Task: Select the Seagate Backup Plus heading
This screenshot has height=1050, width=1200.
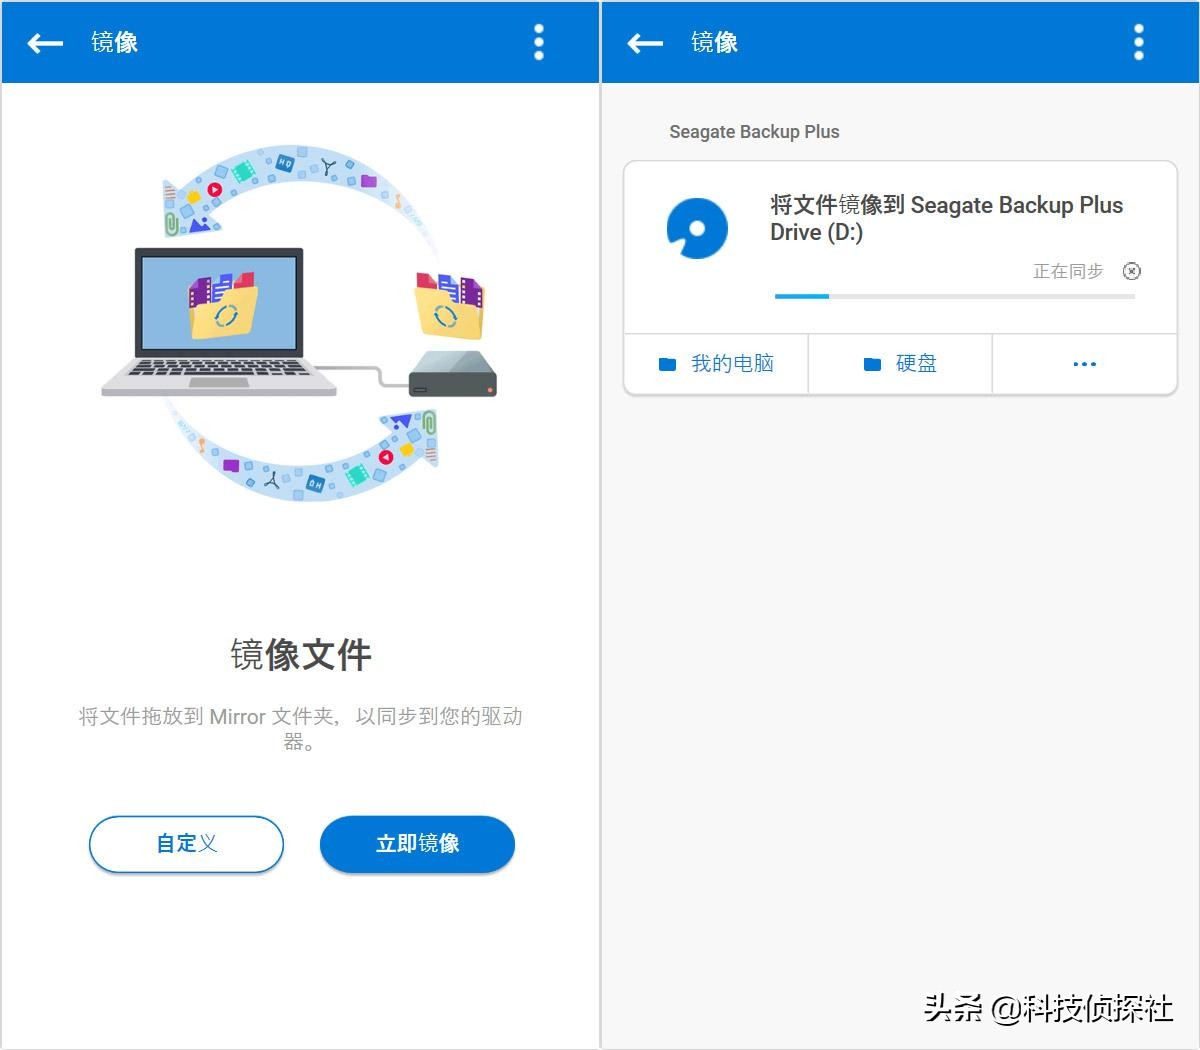Action: pyautogui.click(x=754, y=131)
